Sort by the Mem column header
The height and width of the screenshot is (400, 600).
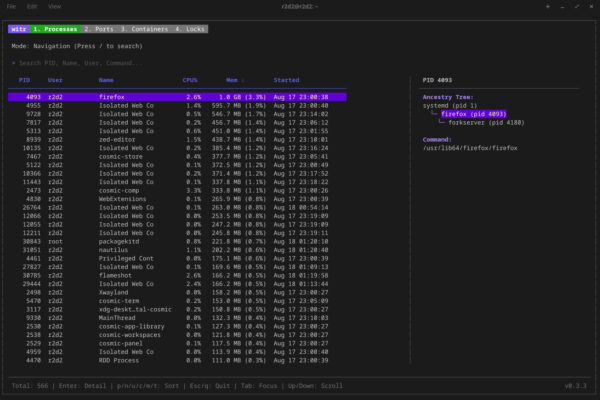[x=235, y=80]
